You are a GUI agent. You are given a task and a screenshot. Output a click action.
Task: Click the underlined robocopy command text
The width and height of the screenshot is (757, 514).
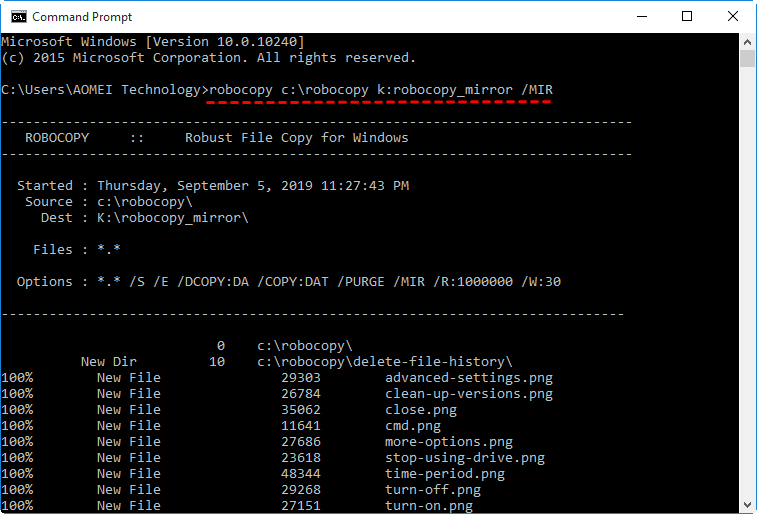pos(380,90)
